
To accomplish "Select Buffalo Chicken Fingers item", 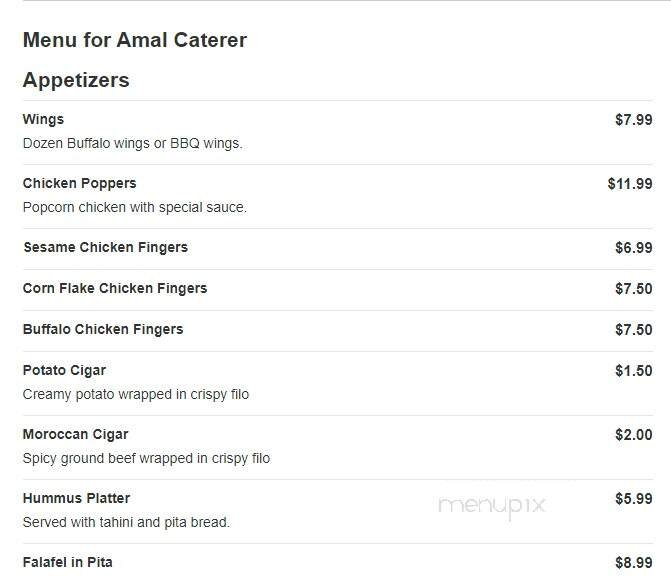I will [103, 330].
